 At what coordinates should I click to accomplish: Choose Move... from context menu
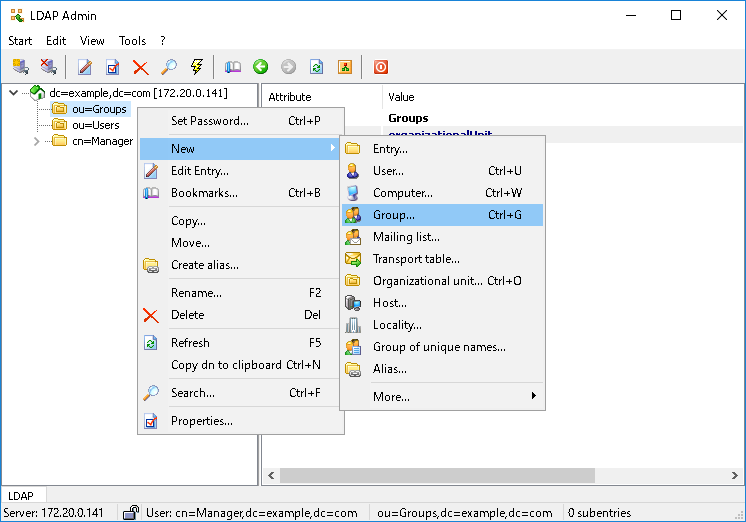241,243
